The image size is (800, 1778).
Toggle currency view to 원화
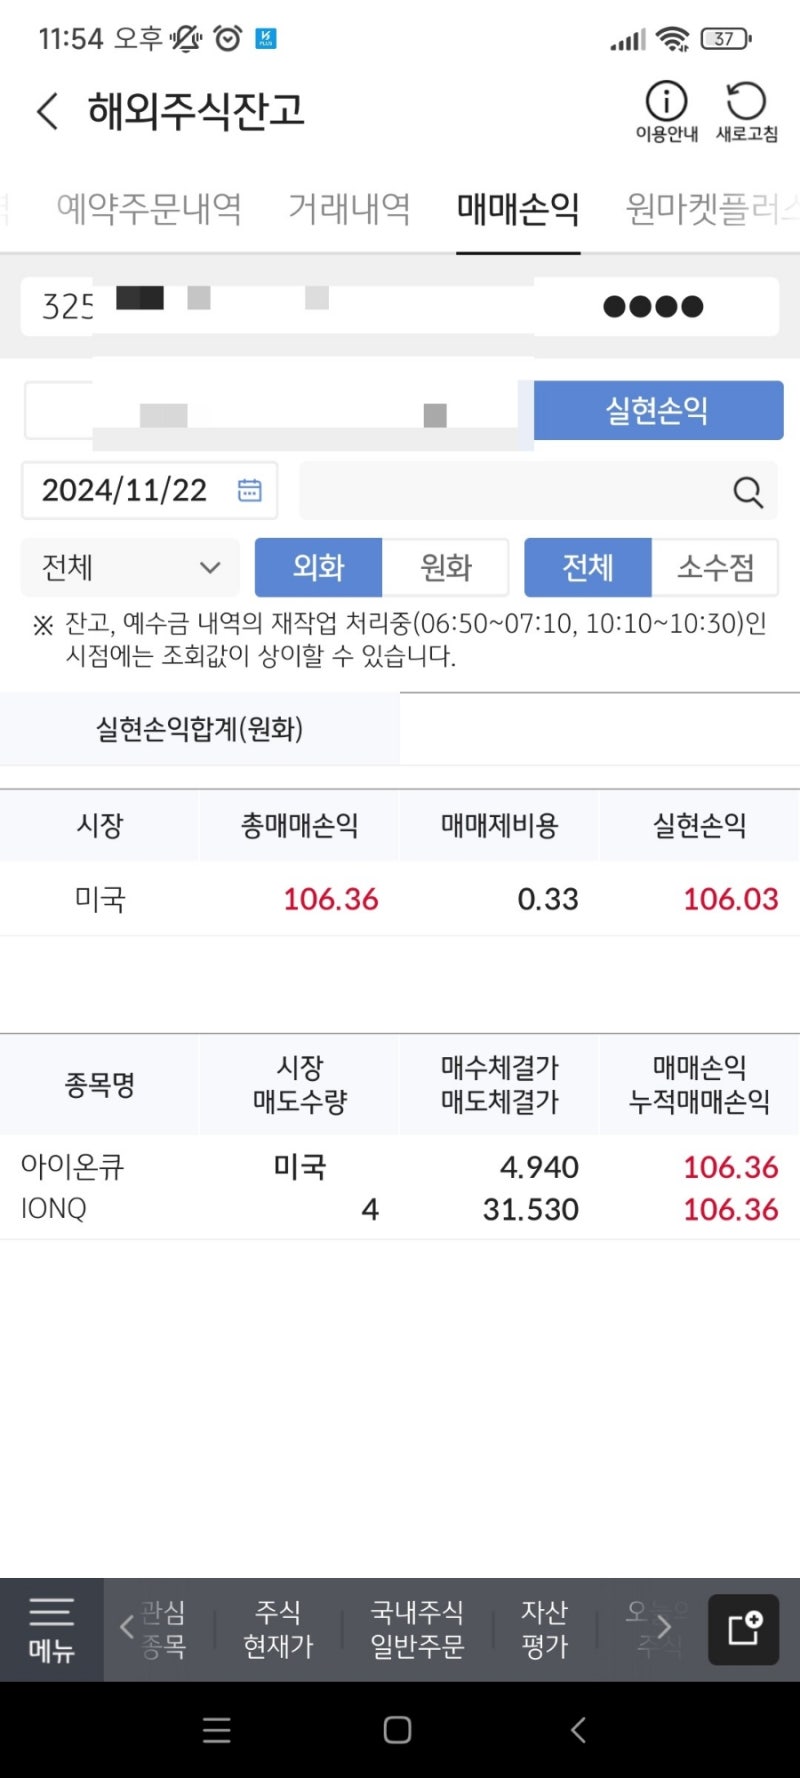[x=446, y=567]
